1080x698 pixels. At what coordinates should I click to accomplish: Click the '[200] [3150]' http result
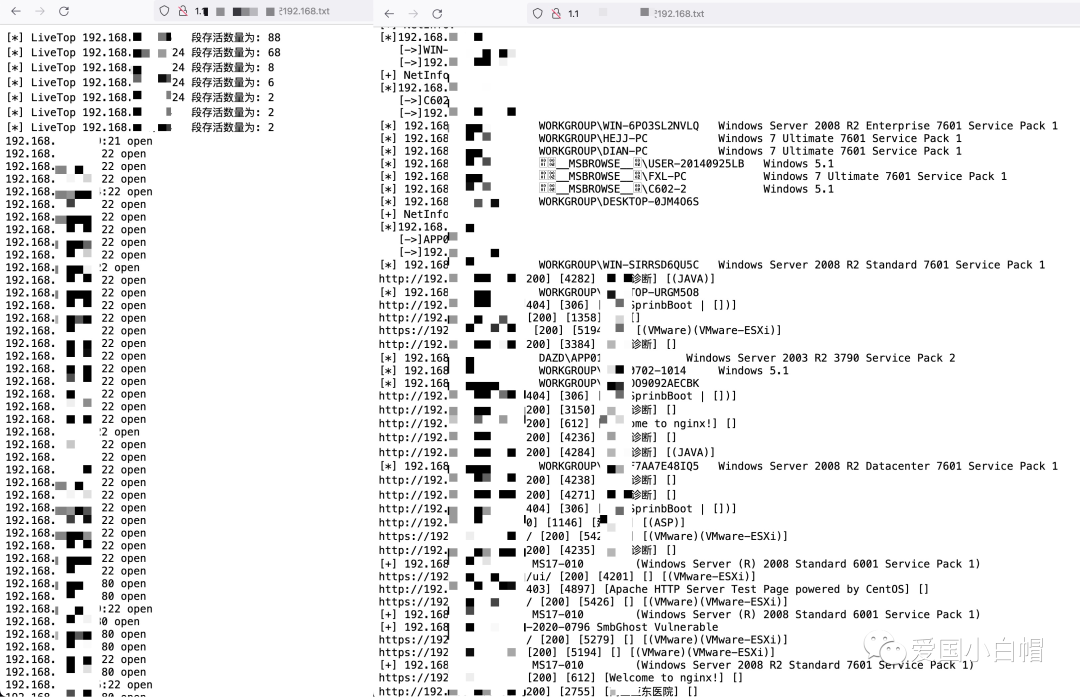(528, 409)
